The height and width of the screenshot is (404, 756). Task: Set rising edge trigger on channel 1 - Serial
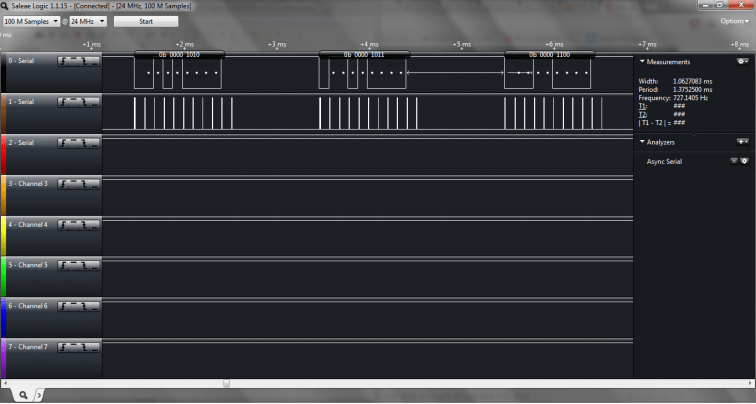[x=63, y=102]
